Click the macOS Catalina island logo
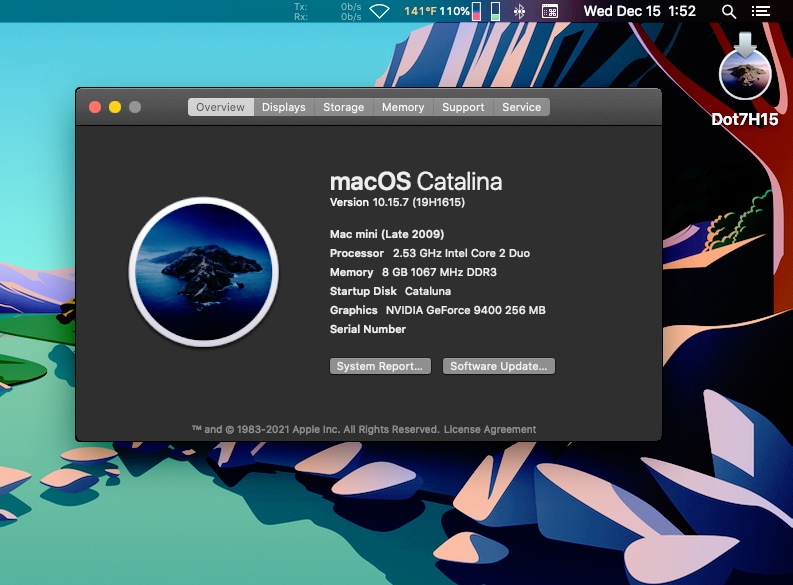This screenshot has height=585, width=793. point(204,272)
